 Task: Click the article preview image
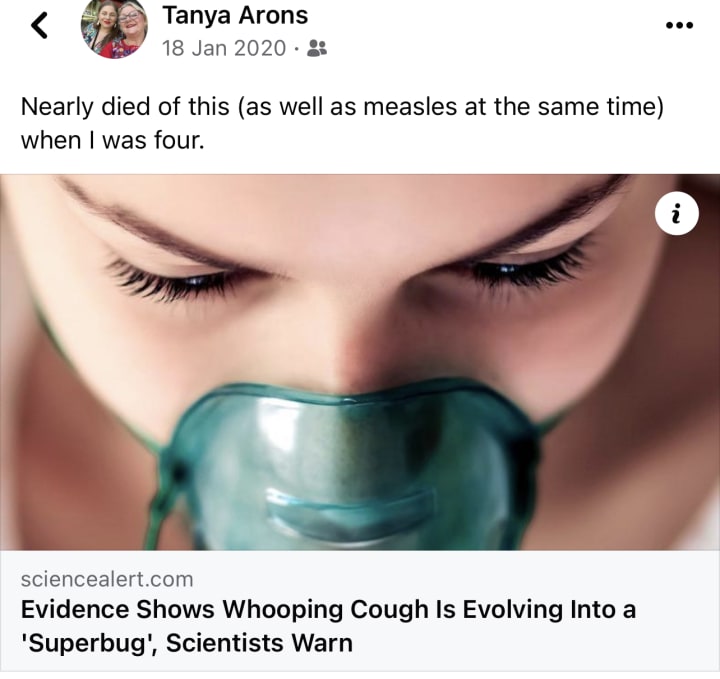[360, 362]
